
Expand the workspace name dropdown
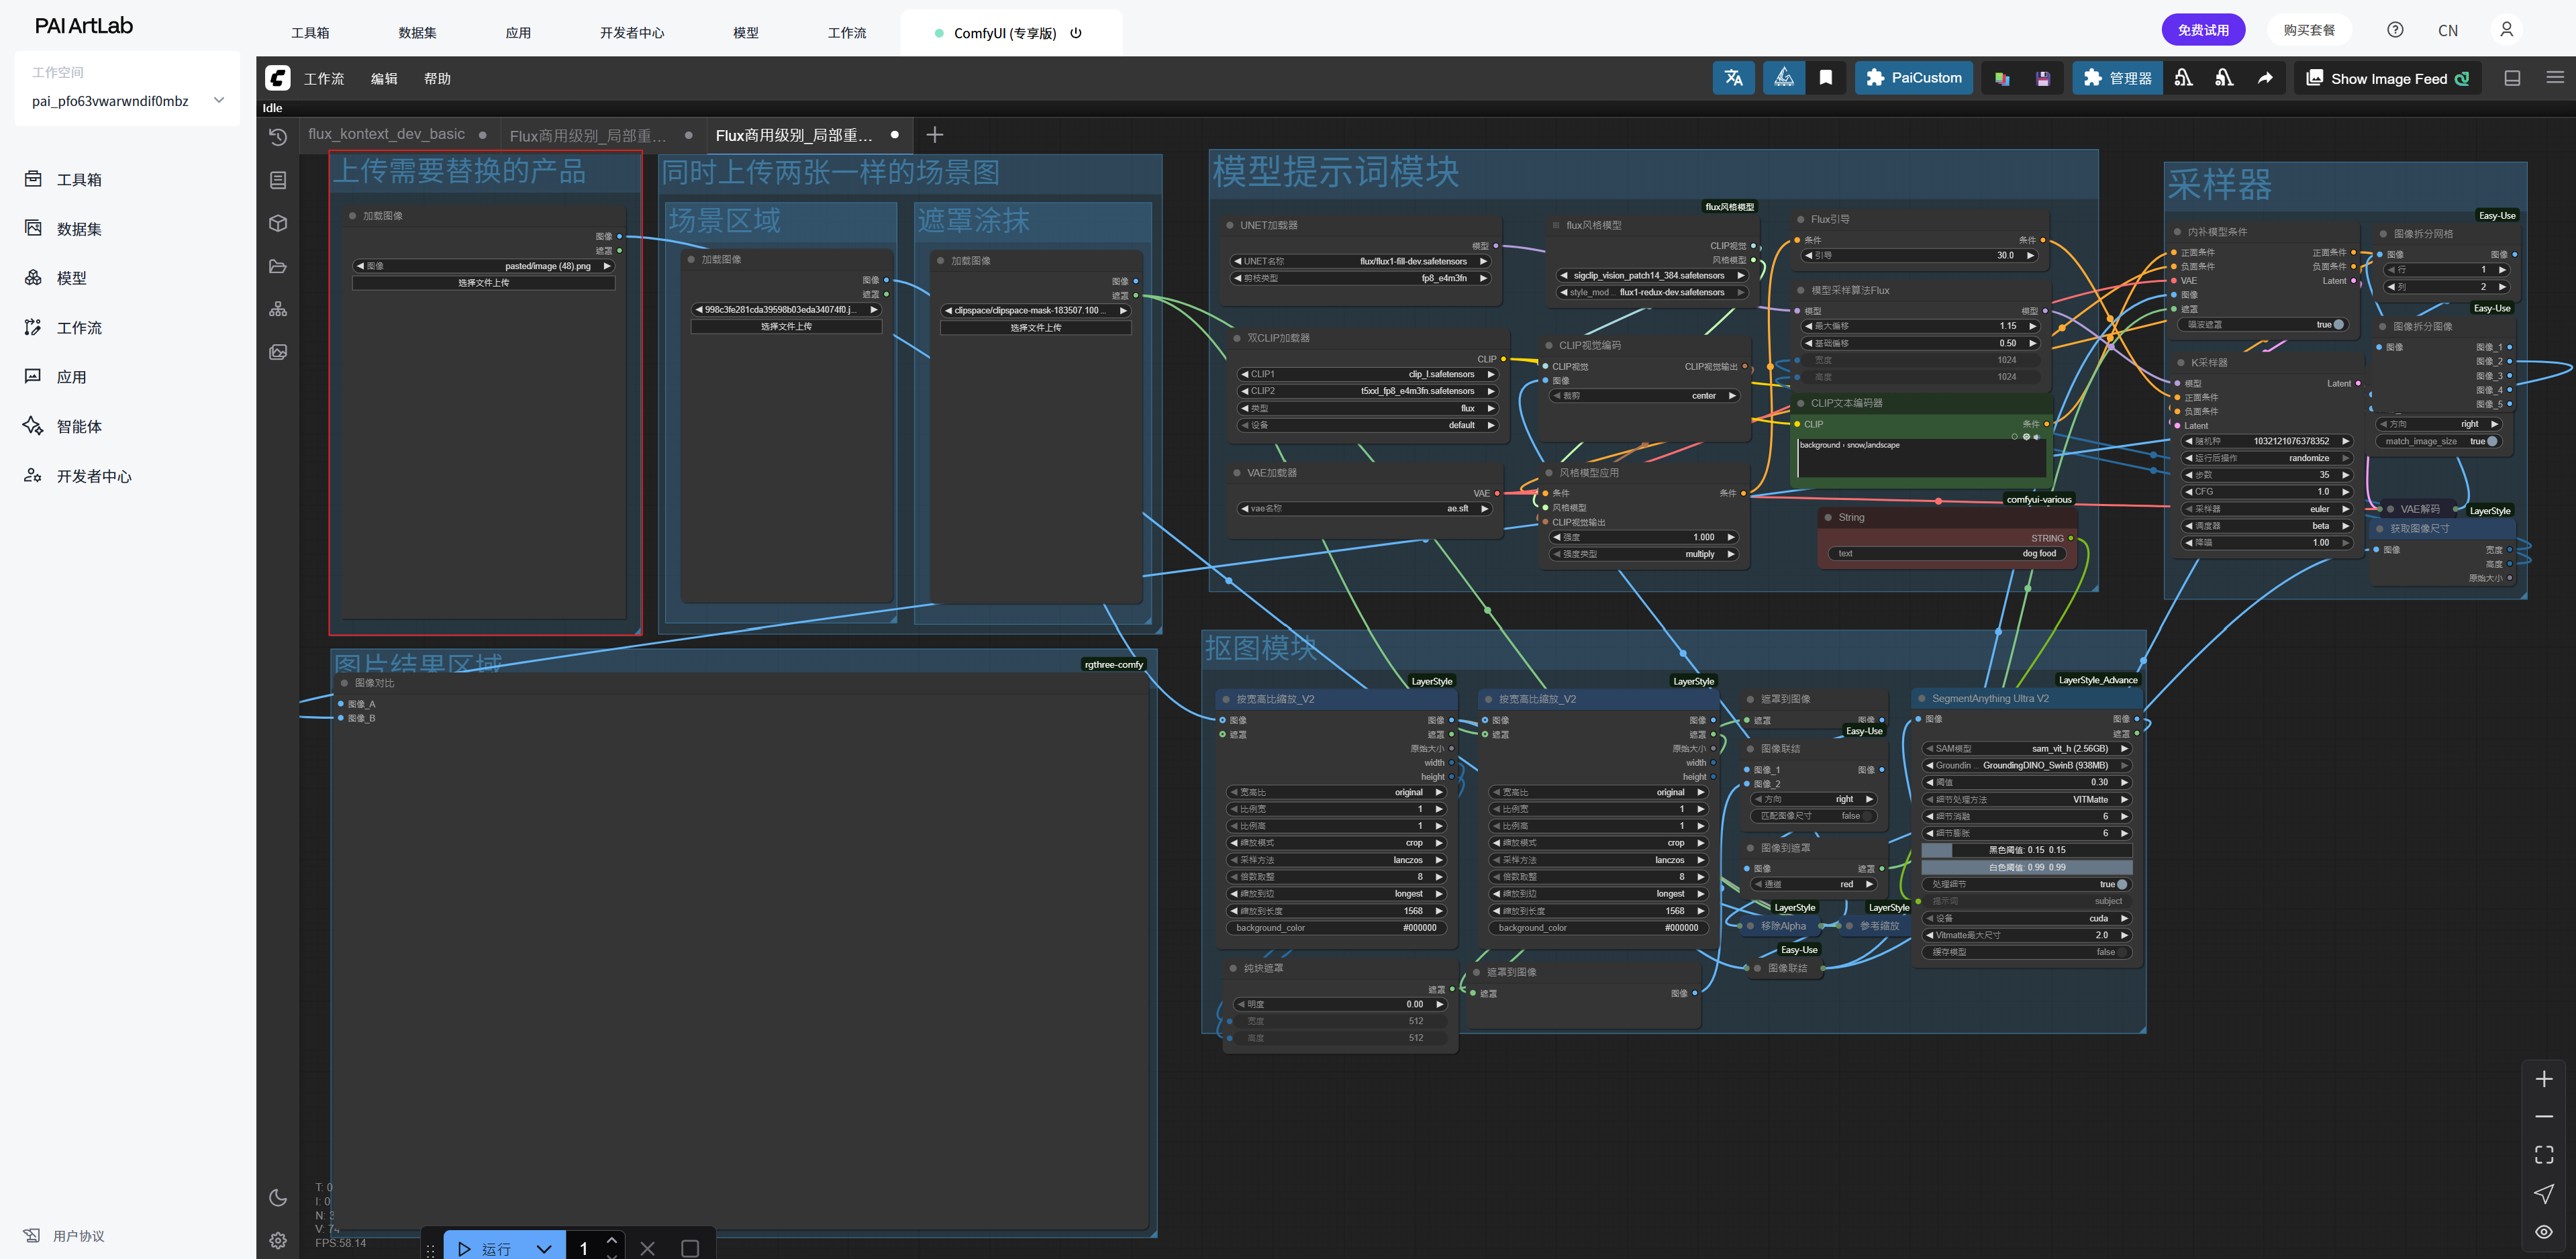point(219,100)
